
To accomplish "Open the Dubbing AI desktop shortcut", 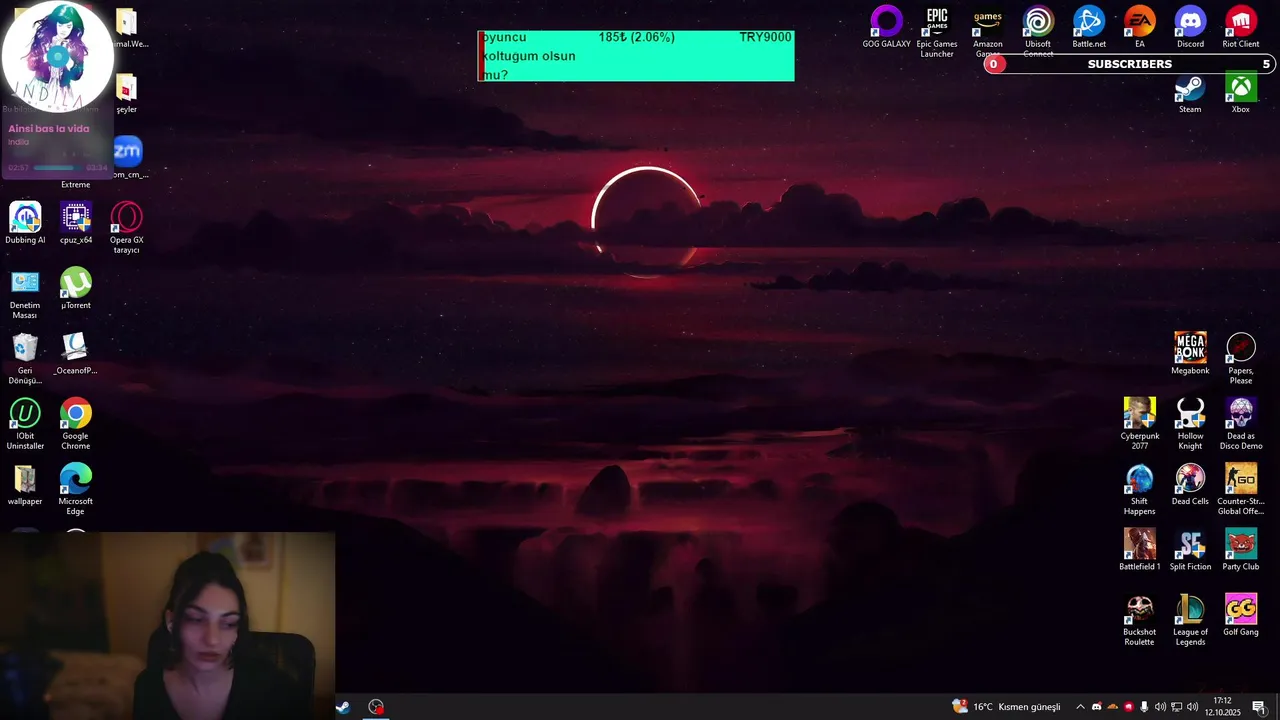I will tap(25, 223).
